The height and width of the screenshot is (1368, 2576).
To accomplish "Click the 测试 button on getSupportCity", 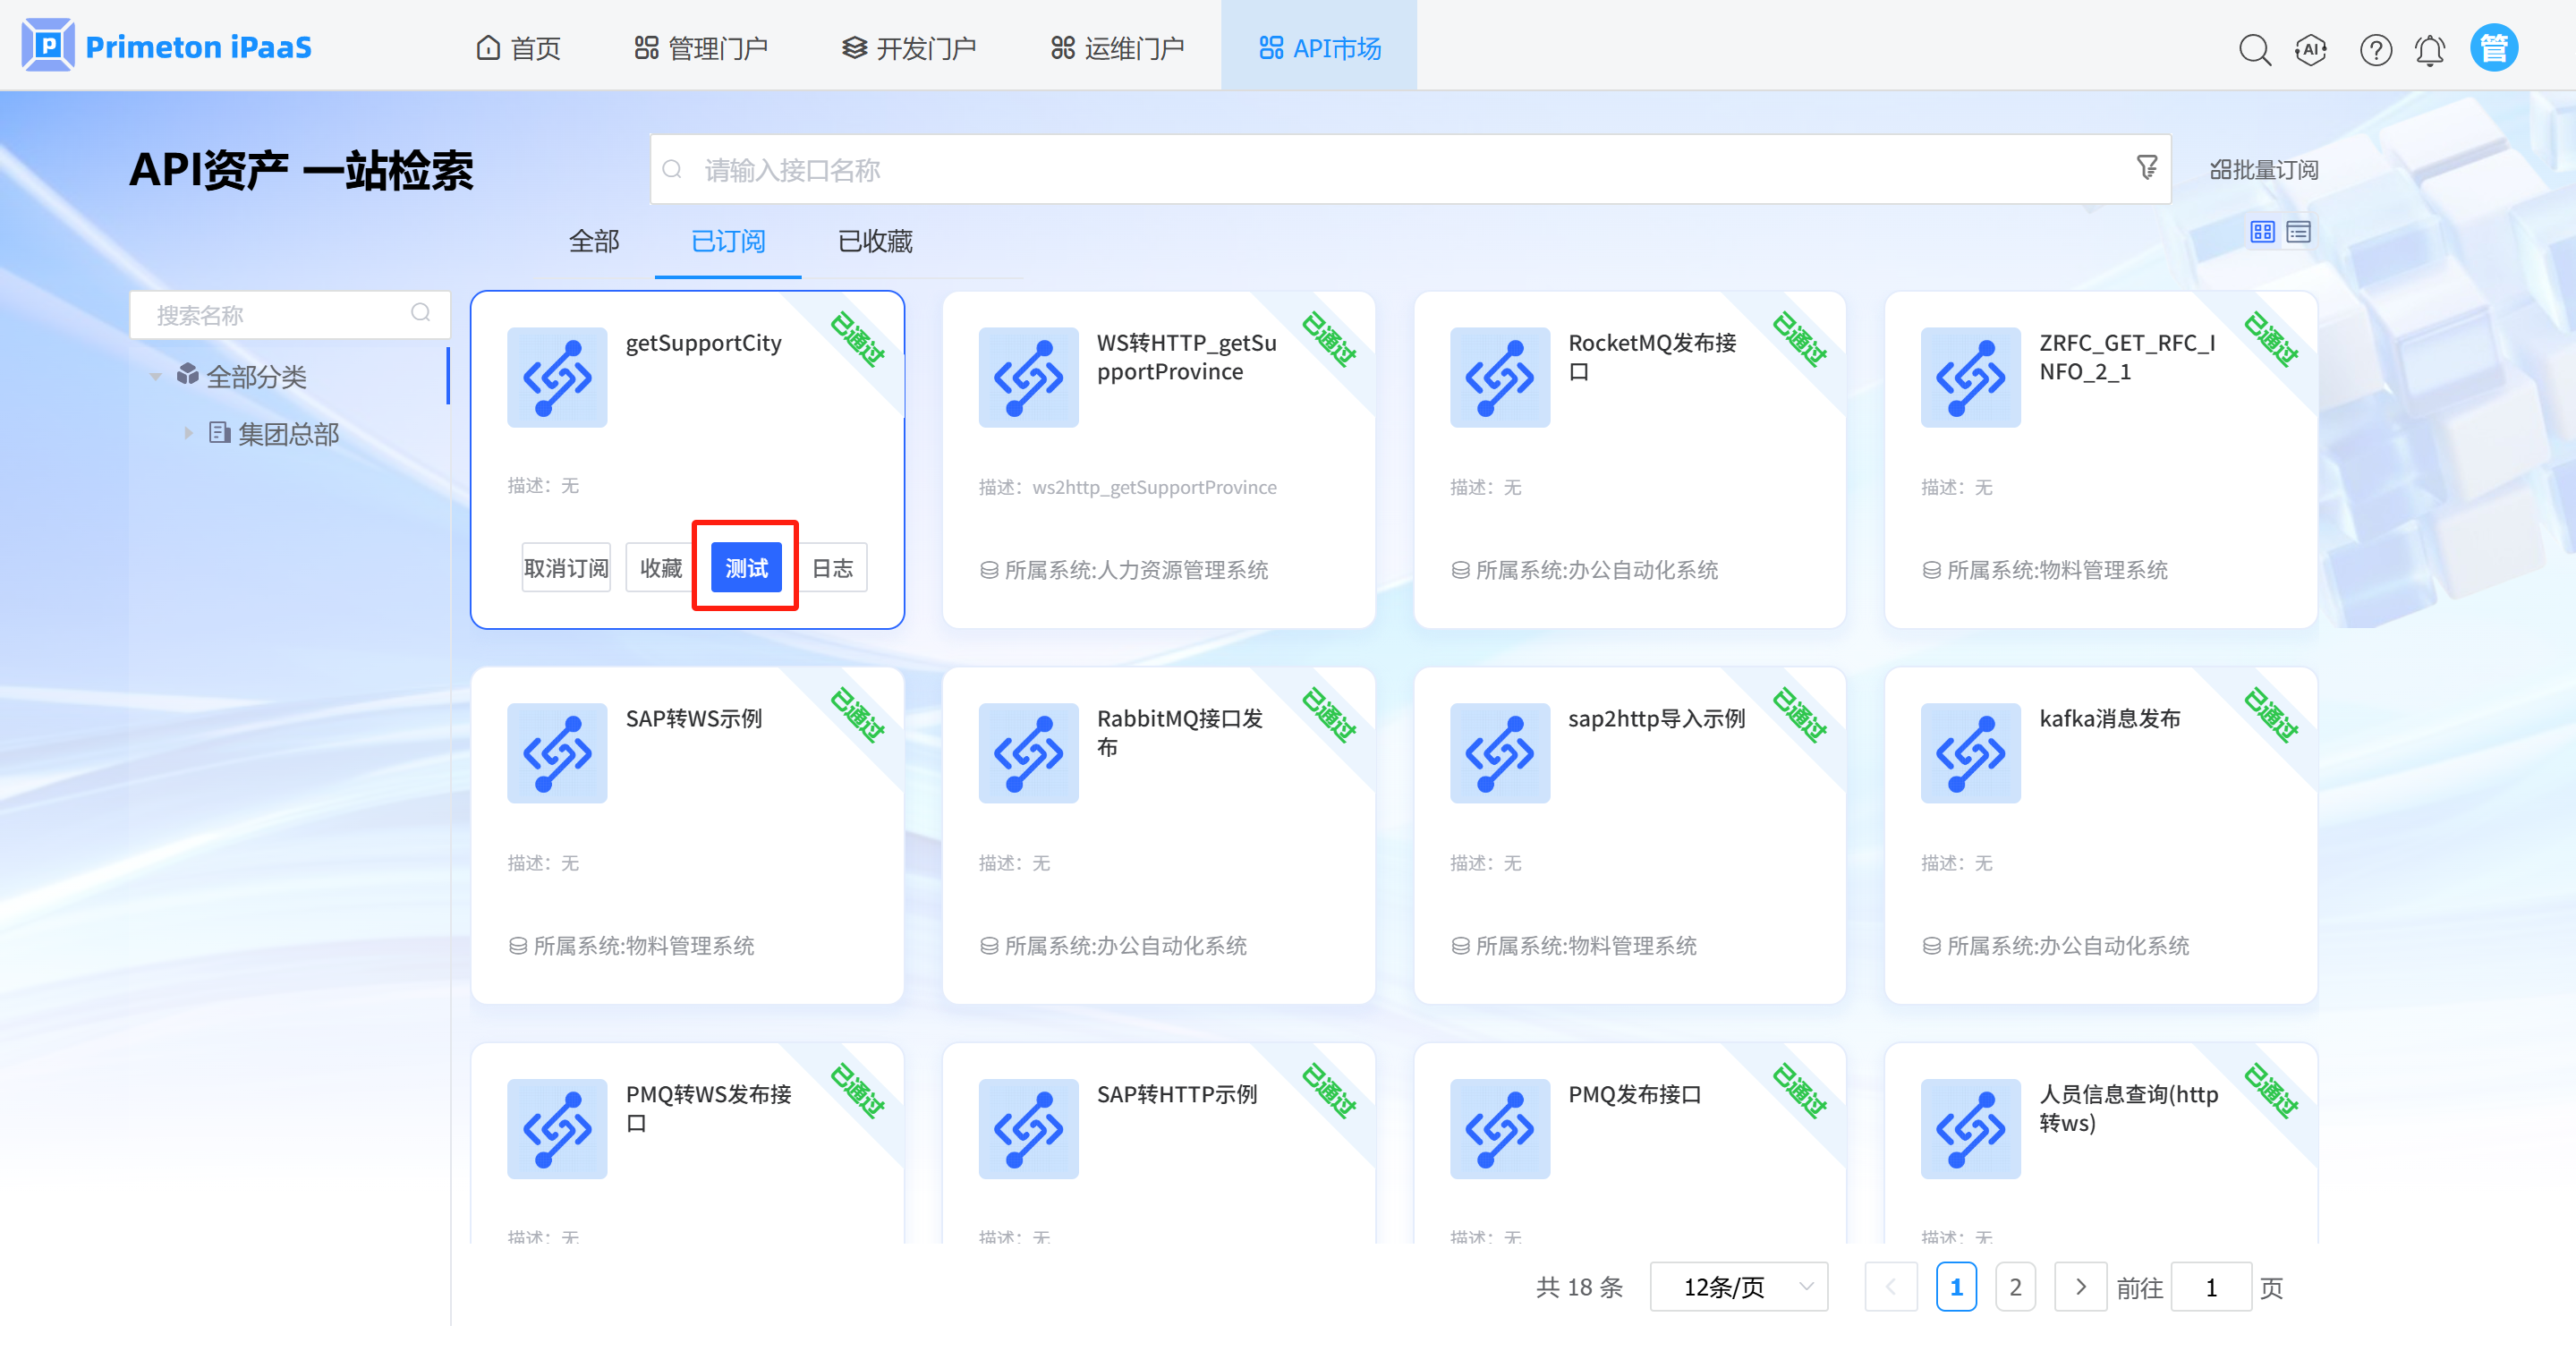I will pos(746,568).
